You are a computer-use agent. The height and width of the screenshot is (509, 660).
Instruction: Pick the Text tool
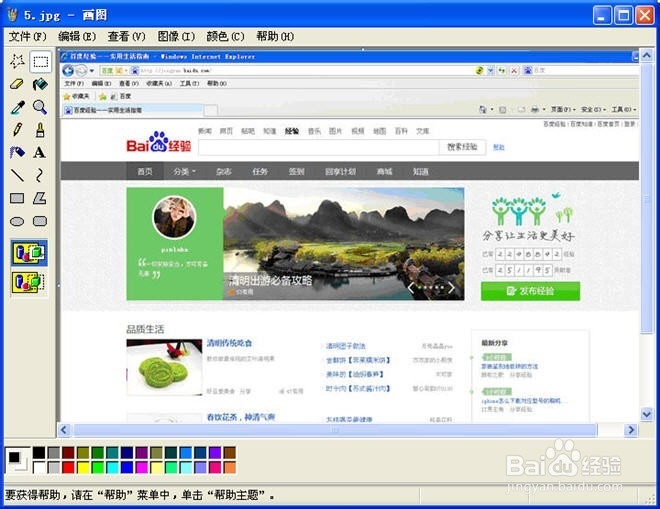(x=40, y=152)
